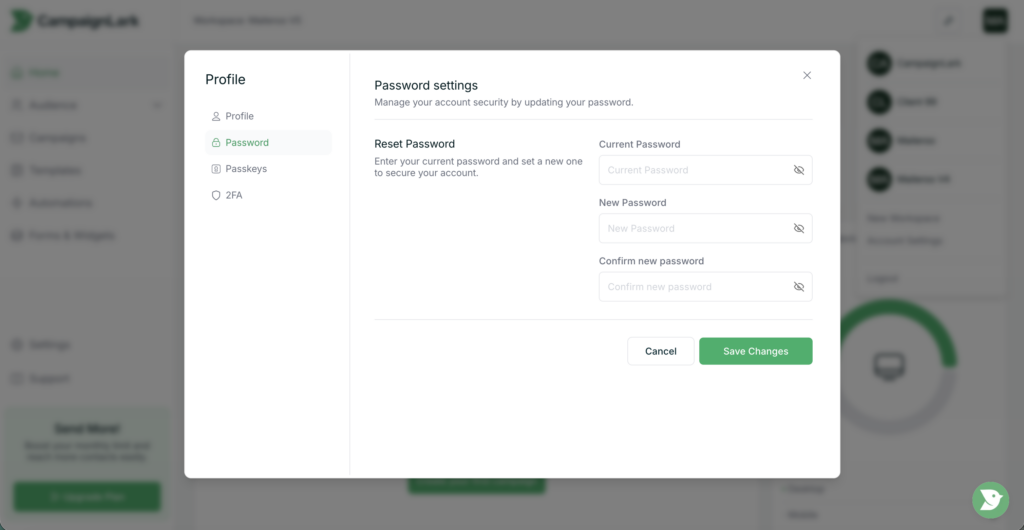Show the Current Password text
1024x530 pixels.
point(799,170)
